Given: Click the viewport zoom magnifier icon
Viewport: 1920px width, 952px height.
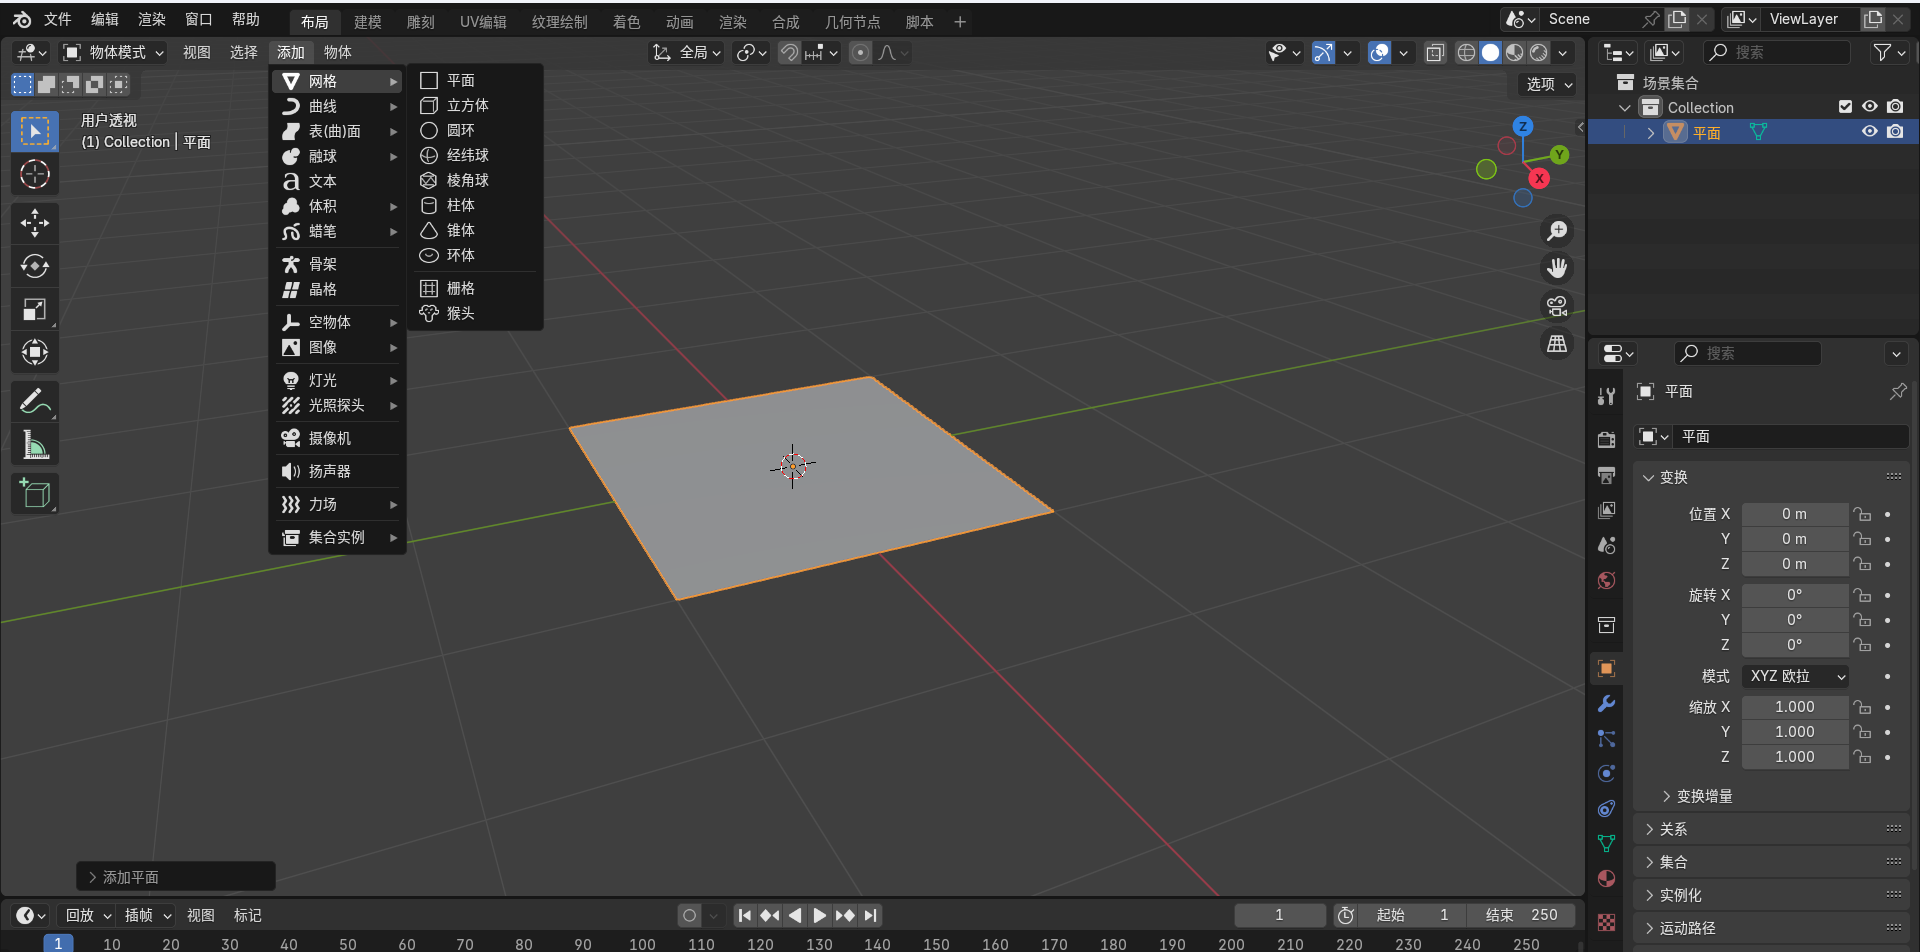Looking at the screenshot, I should (x=1557, y=231).
